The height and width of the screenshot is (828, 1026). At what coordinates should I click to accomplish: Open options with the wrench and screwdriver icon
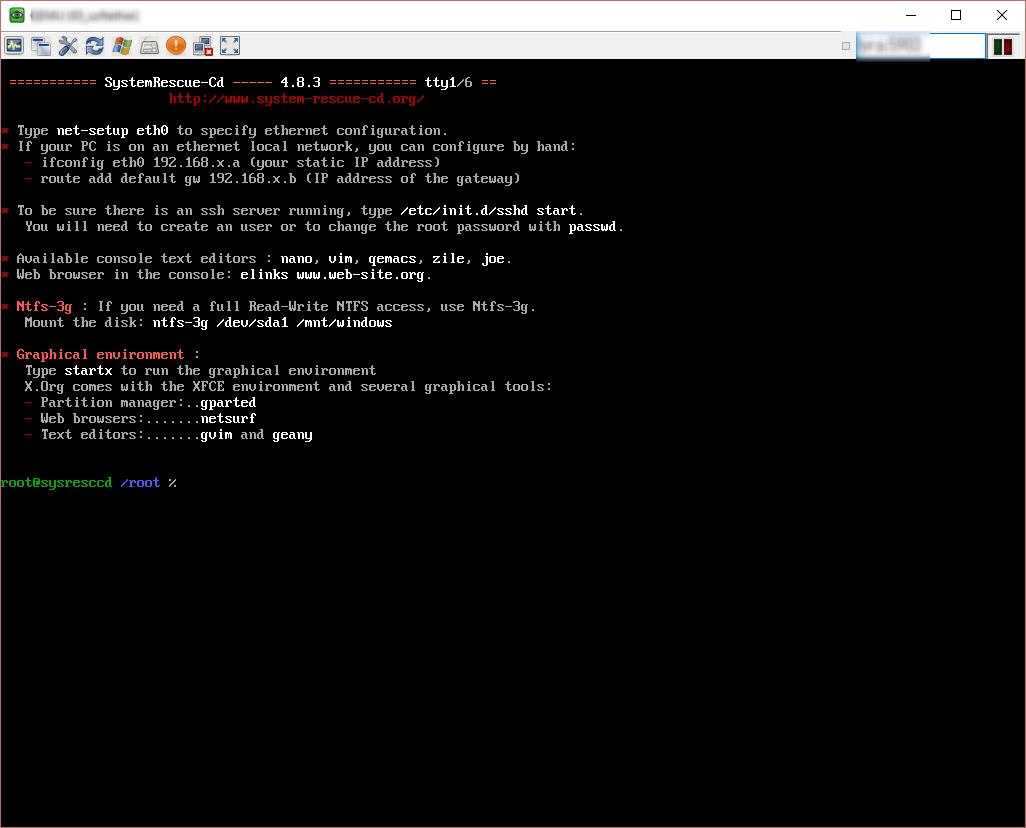(x=68, y=45)
